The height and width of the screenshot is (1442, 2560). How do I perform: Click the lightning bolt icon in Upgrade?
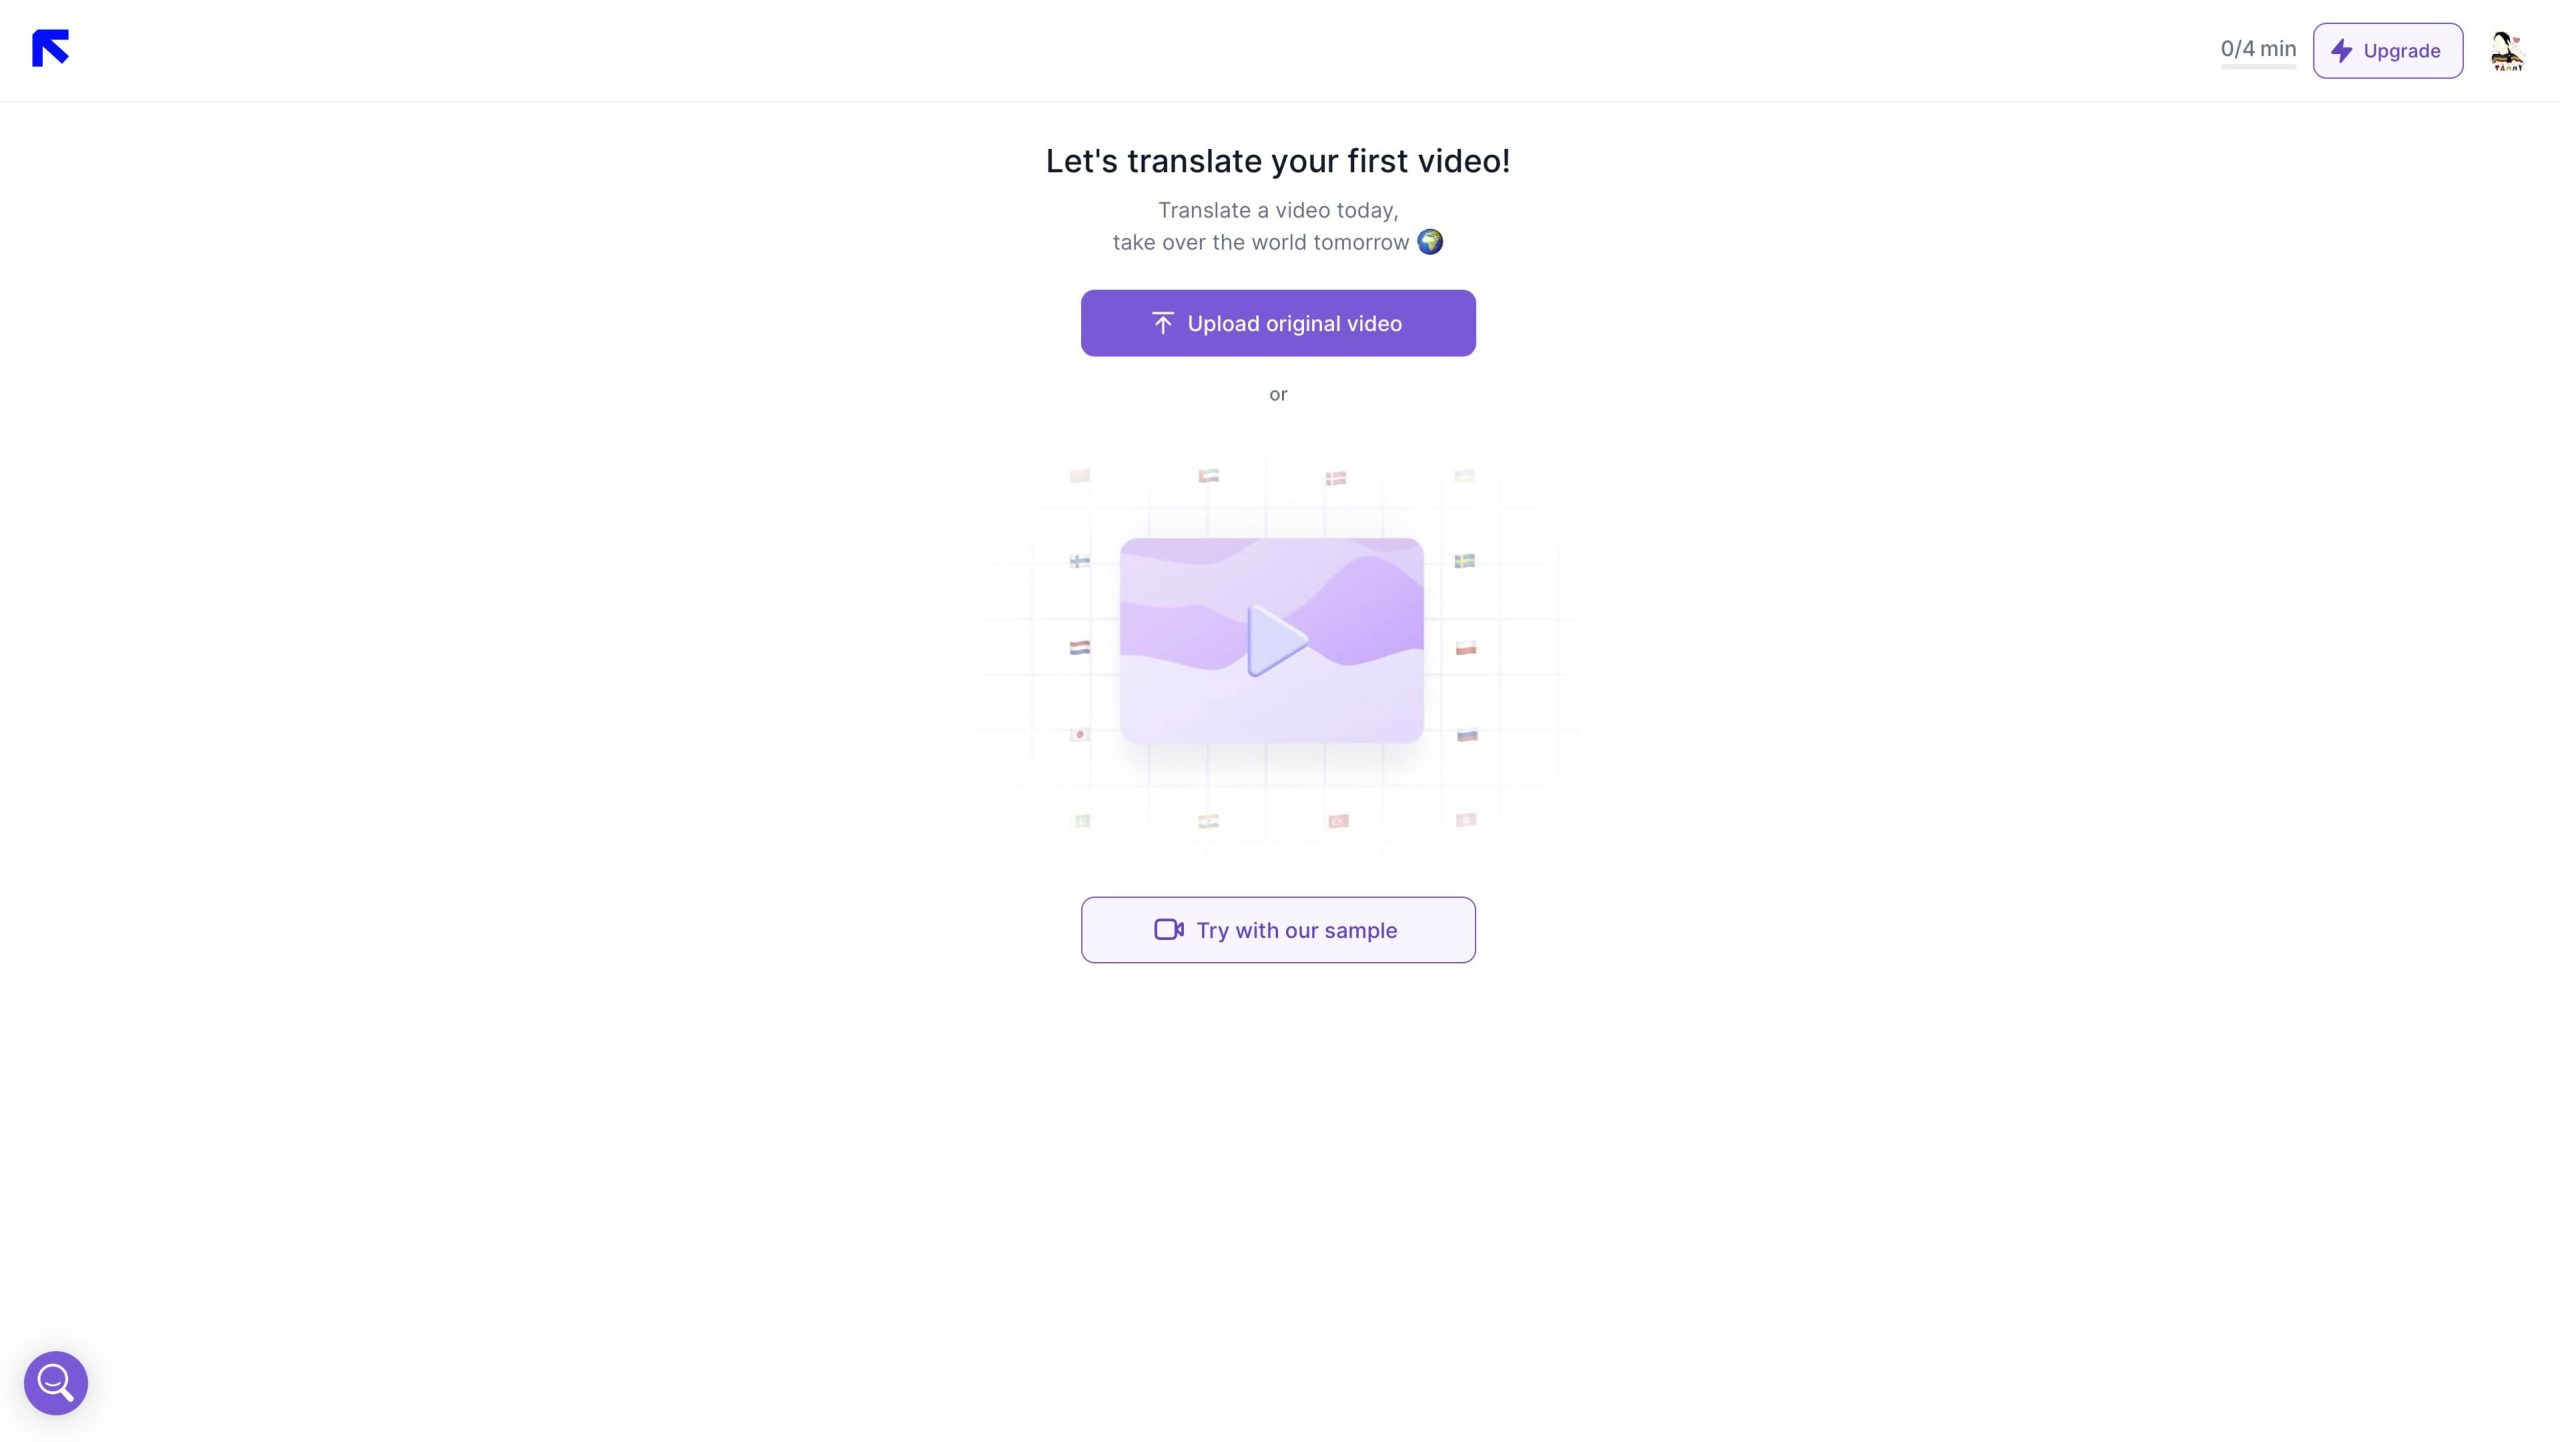pos(2341,51)
